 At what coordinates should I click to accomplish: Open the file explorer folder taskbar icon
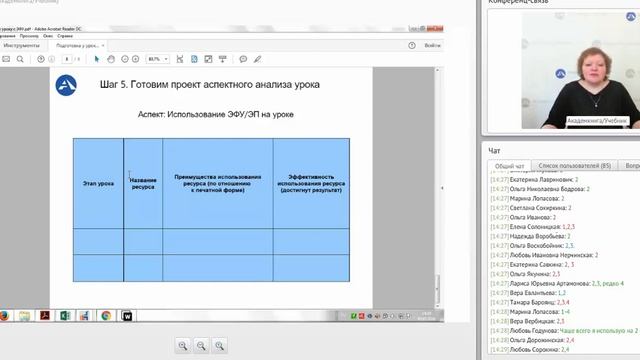coord(24,316)
